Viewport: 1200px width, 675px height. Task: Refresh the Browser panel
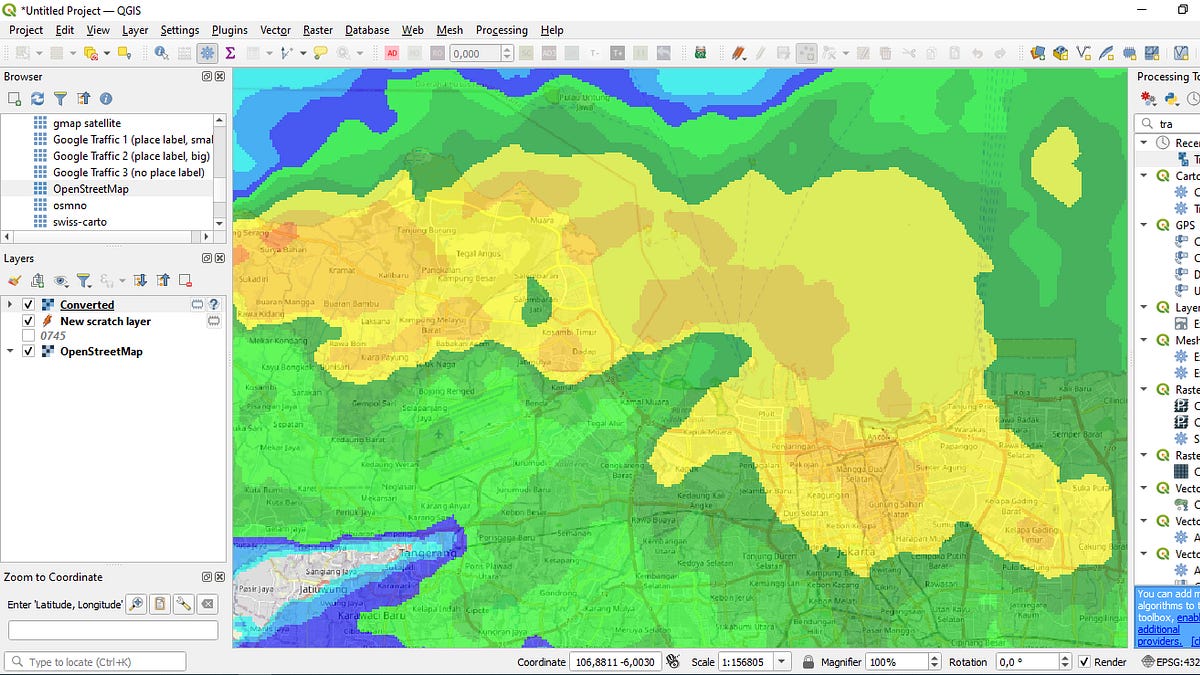point(37,97)
